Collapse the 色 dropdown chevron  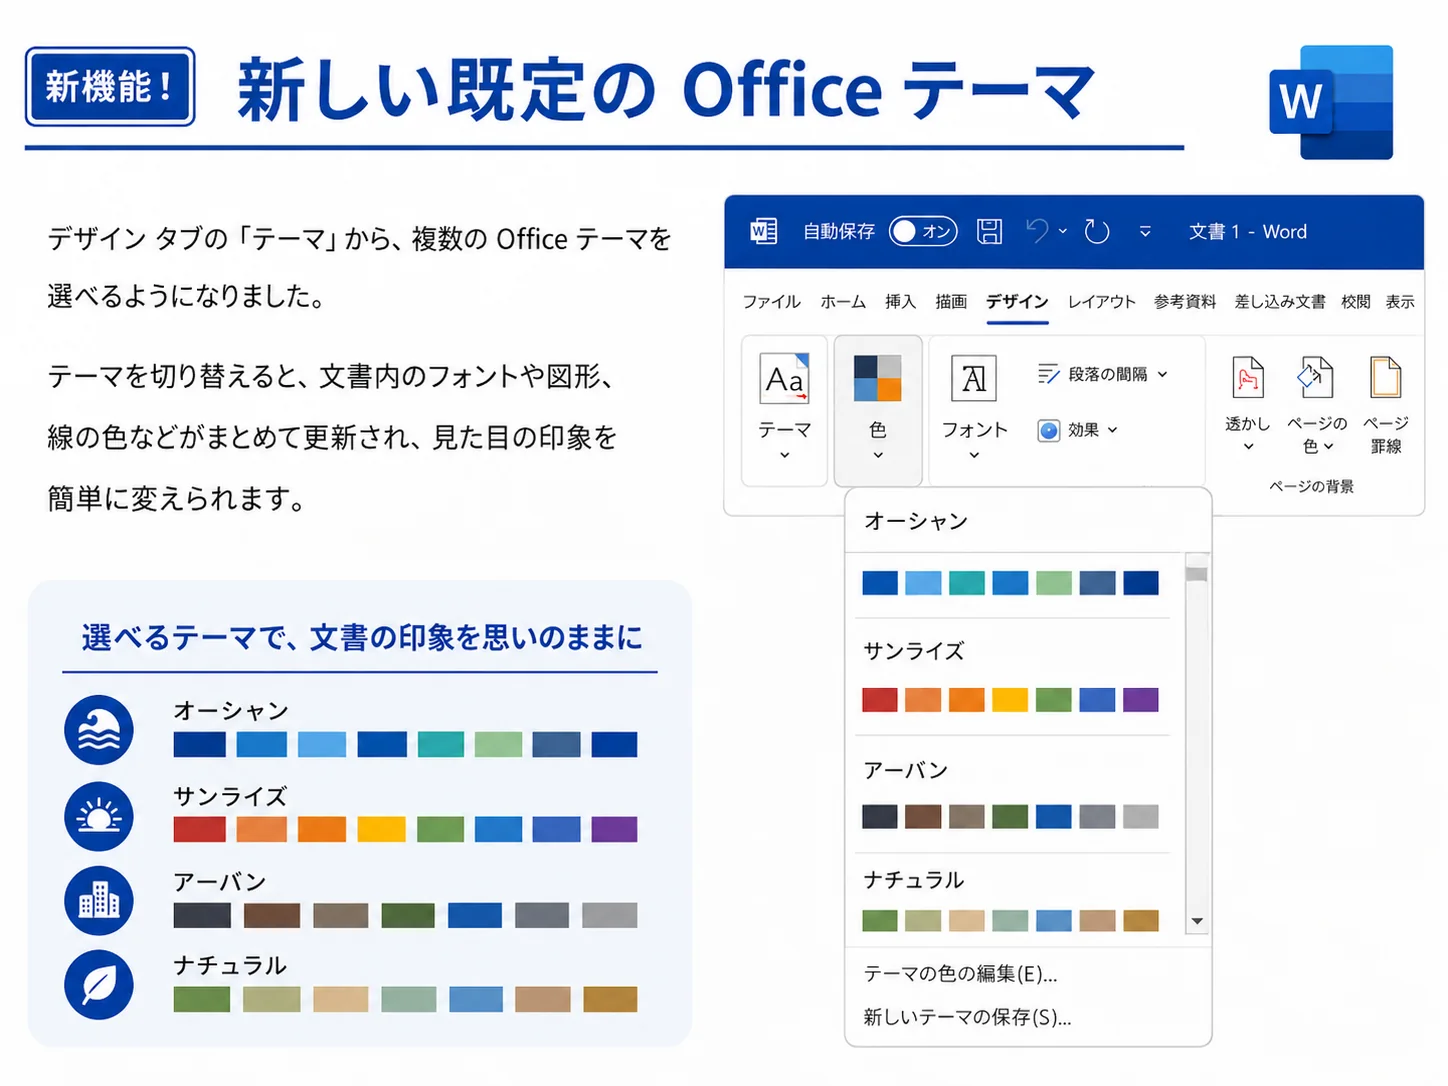click(x=877, y=455)
